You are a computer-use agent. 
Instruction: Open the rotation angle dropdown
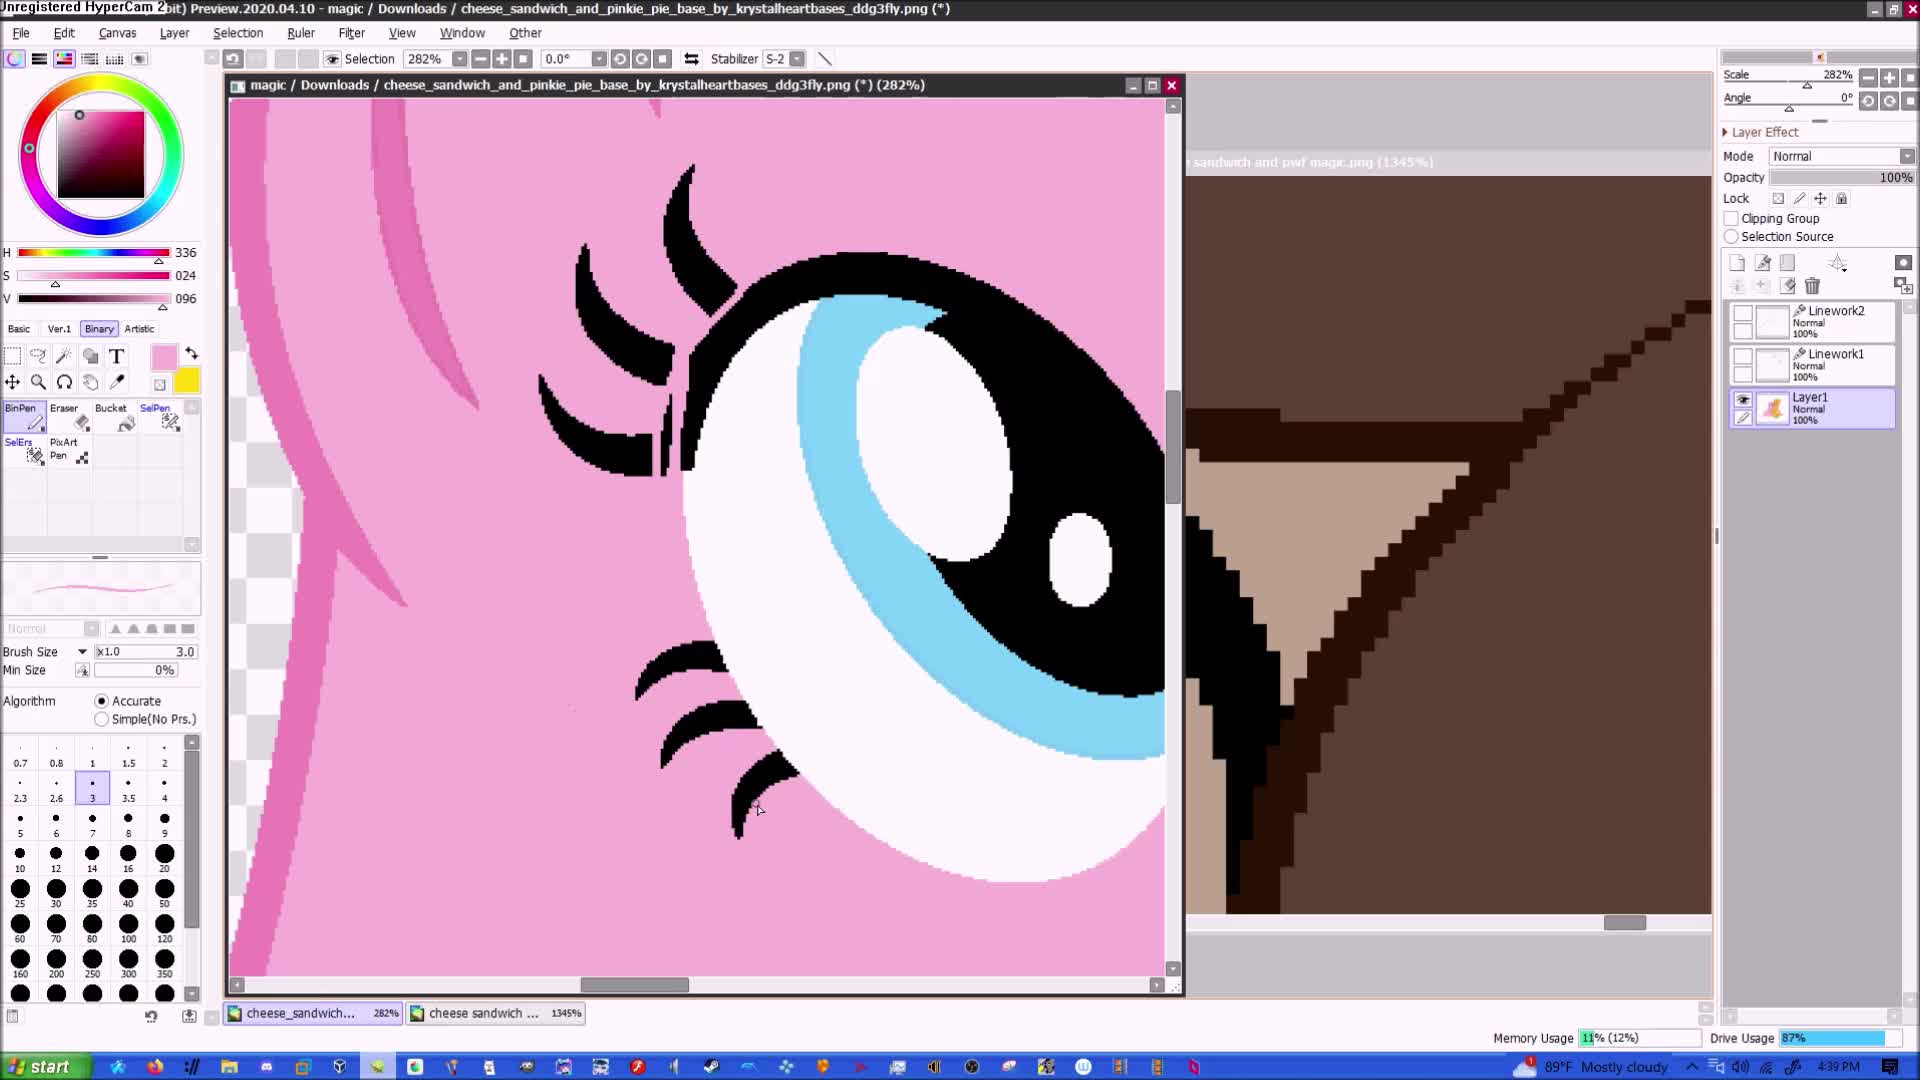pyautogui.click(x=598, y=59)
